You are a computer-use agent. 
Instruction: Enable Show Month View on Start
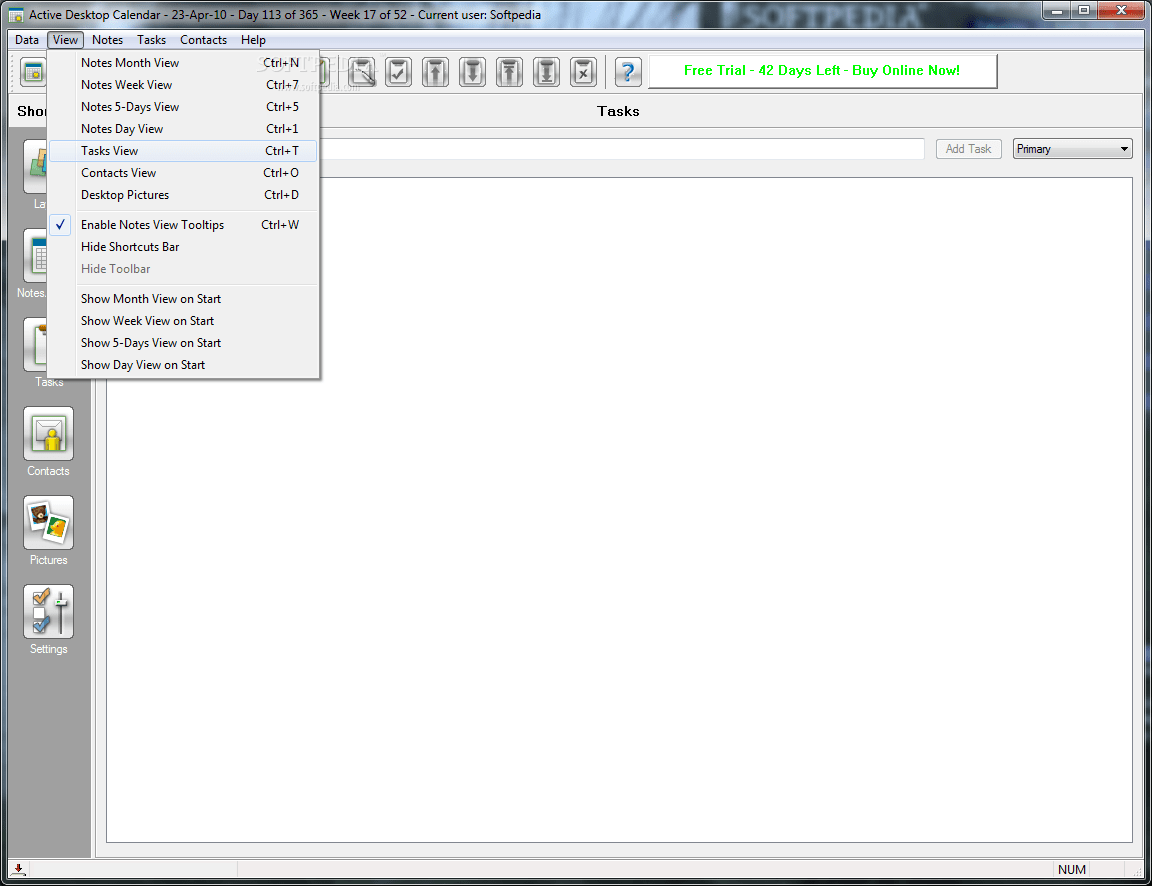[x=151, y=298]
